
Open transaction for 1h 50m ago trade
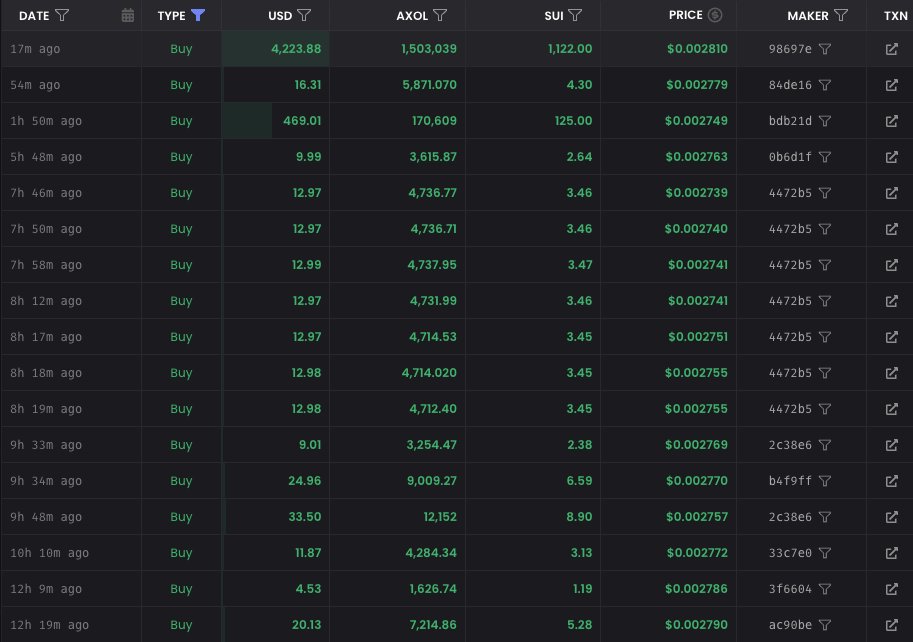click(891, 121)
